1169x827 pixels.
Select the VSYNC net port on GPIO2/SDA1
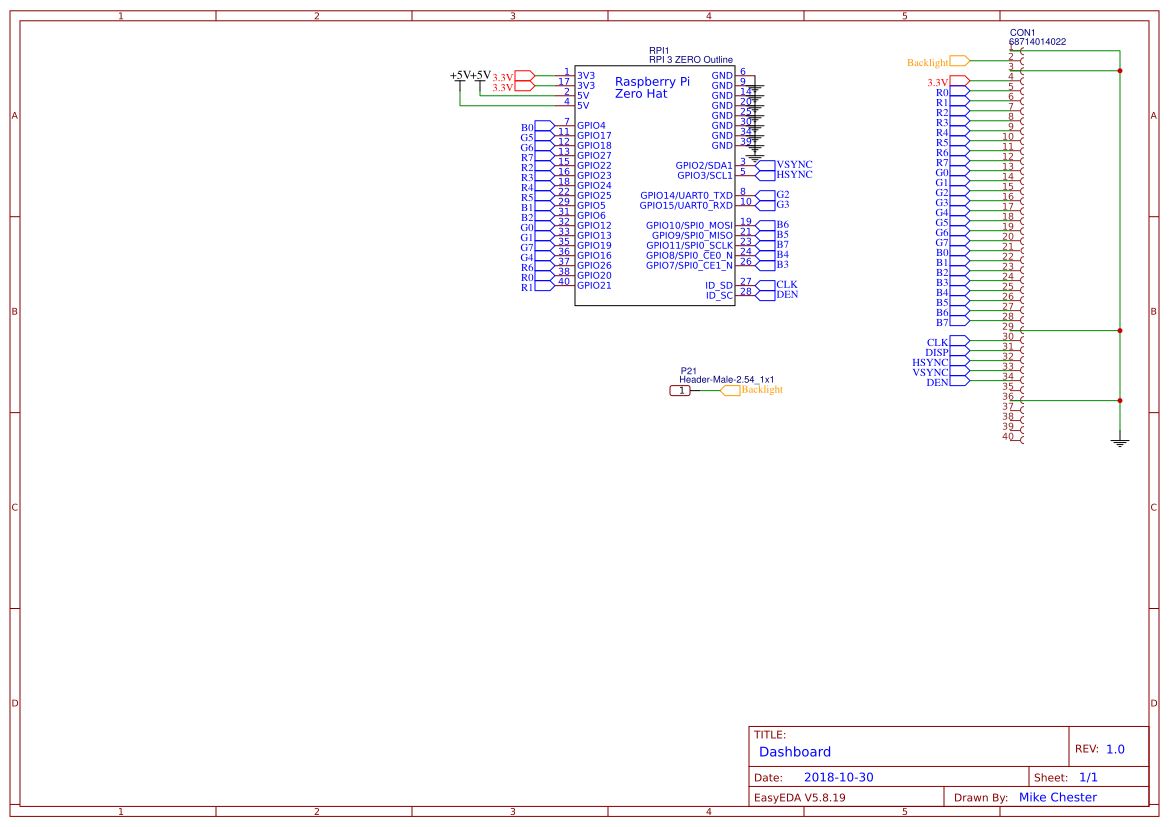click(786, 163)
